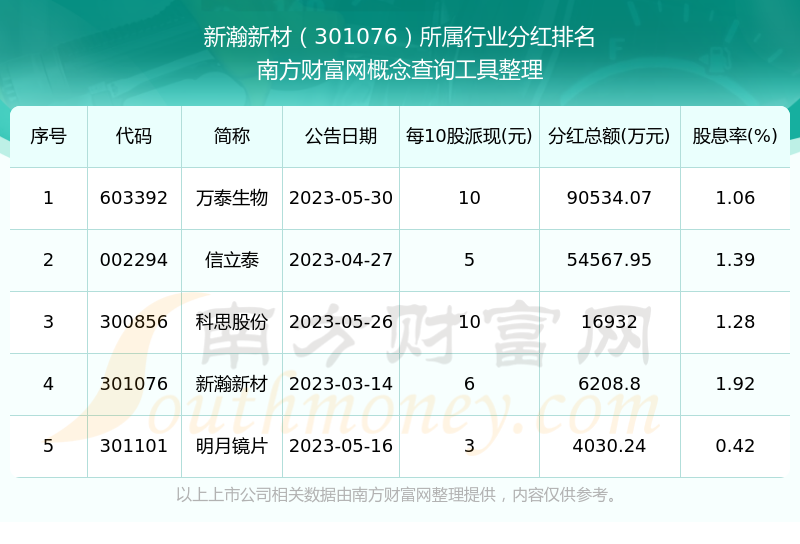Click the title text 新瀚新材（301076）所属行业分红排名
800x544 pixels.
399,37
